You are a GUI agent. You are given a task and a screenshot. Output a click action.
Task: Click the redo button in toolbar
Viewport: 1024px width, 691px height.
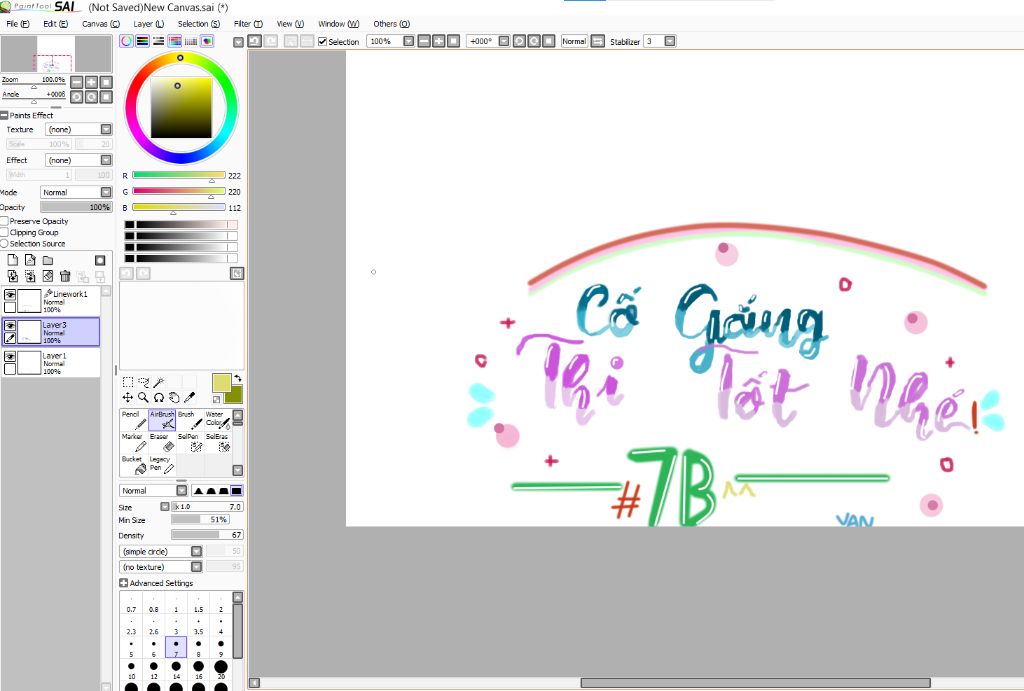(270, 41)
